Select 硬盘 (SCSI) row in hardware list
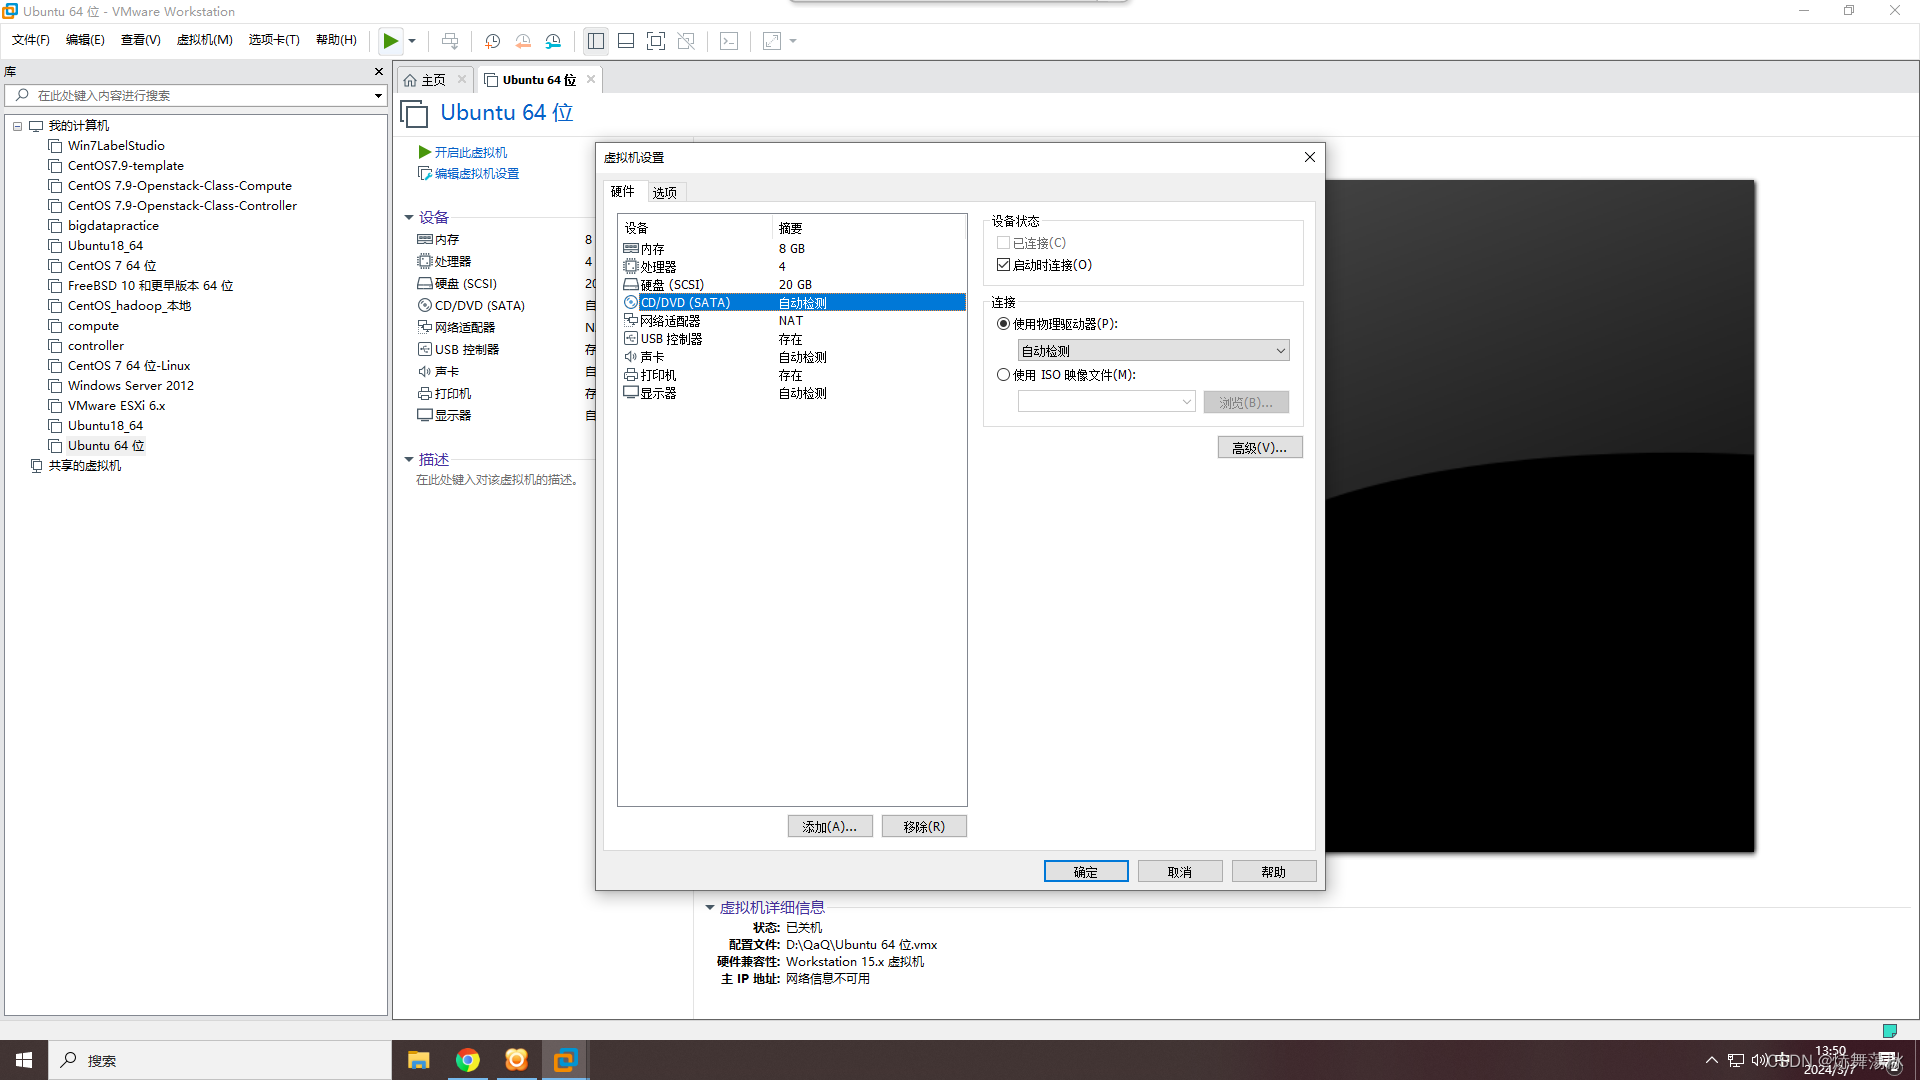1920x1080 pixels. pos(793,284)
